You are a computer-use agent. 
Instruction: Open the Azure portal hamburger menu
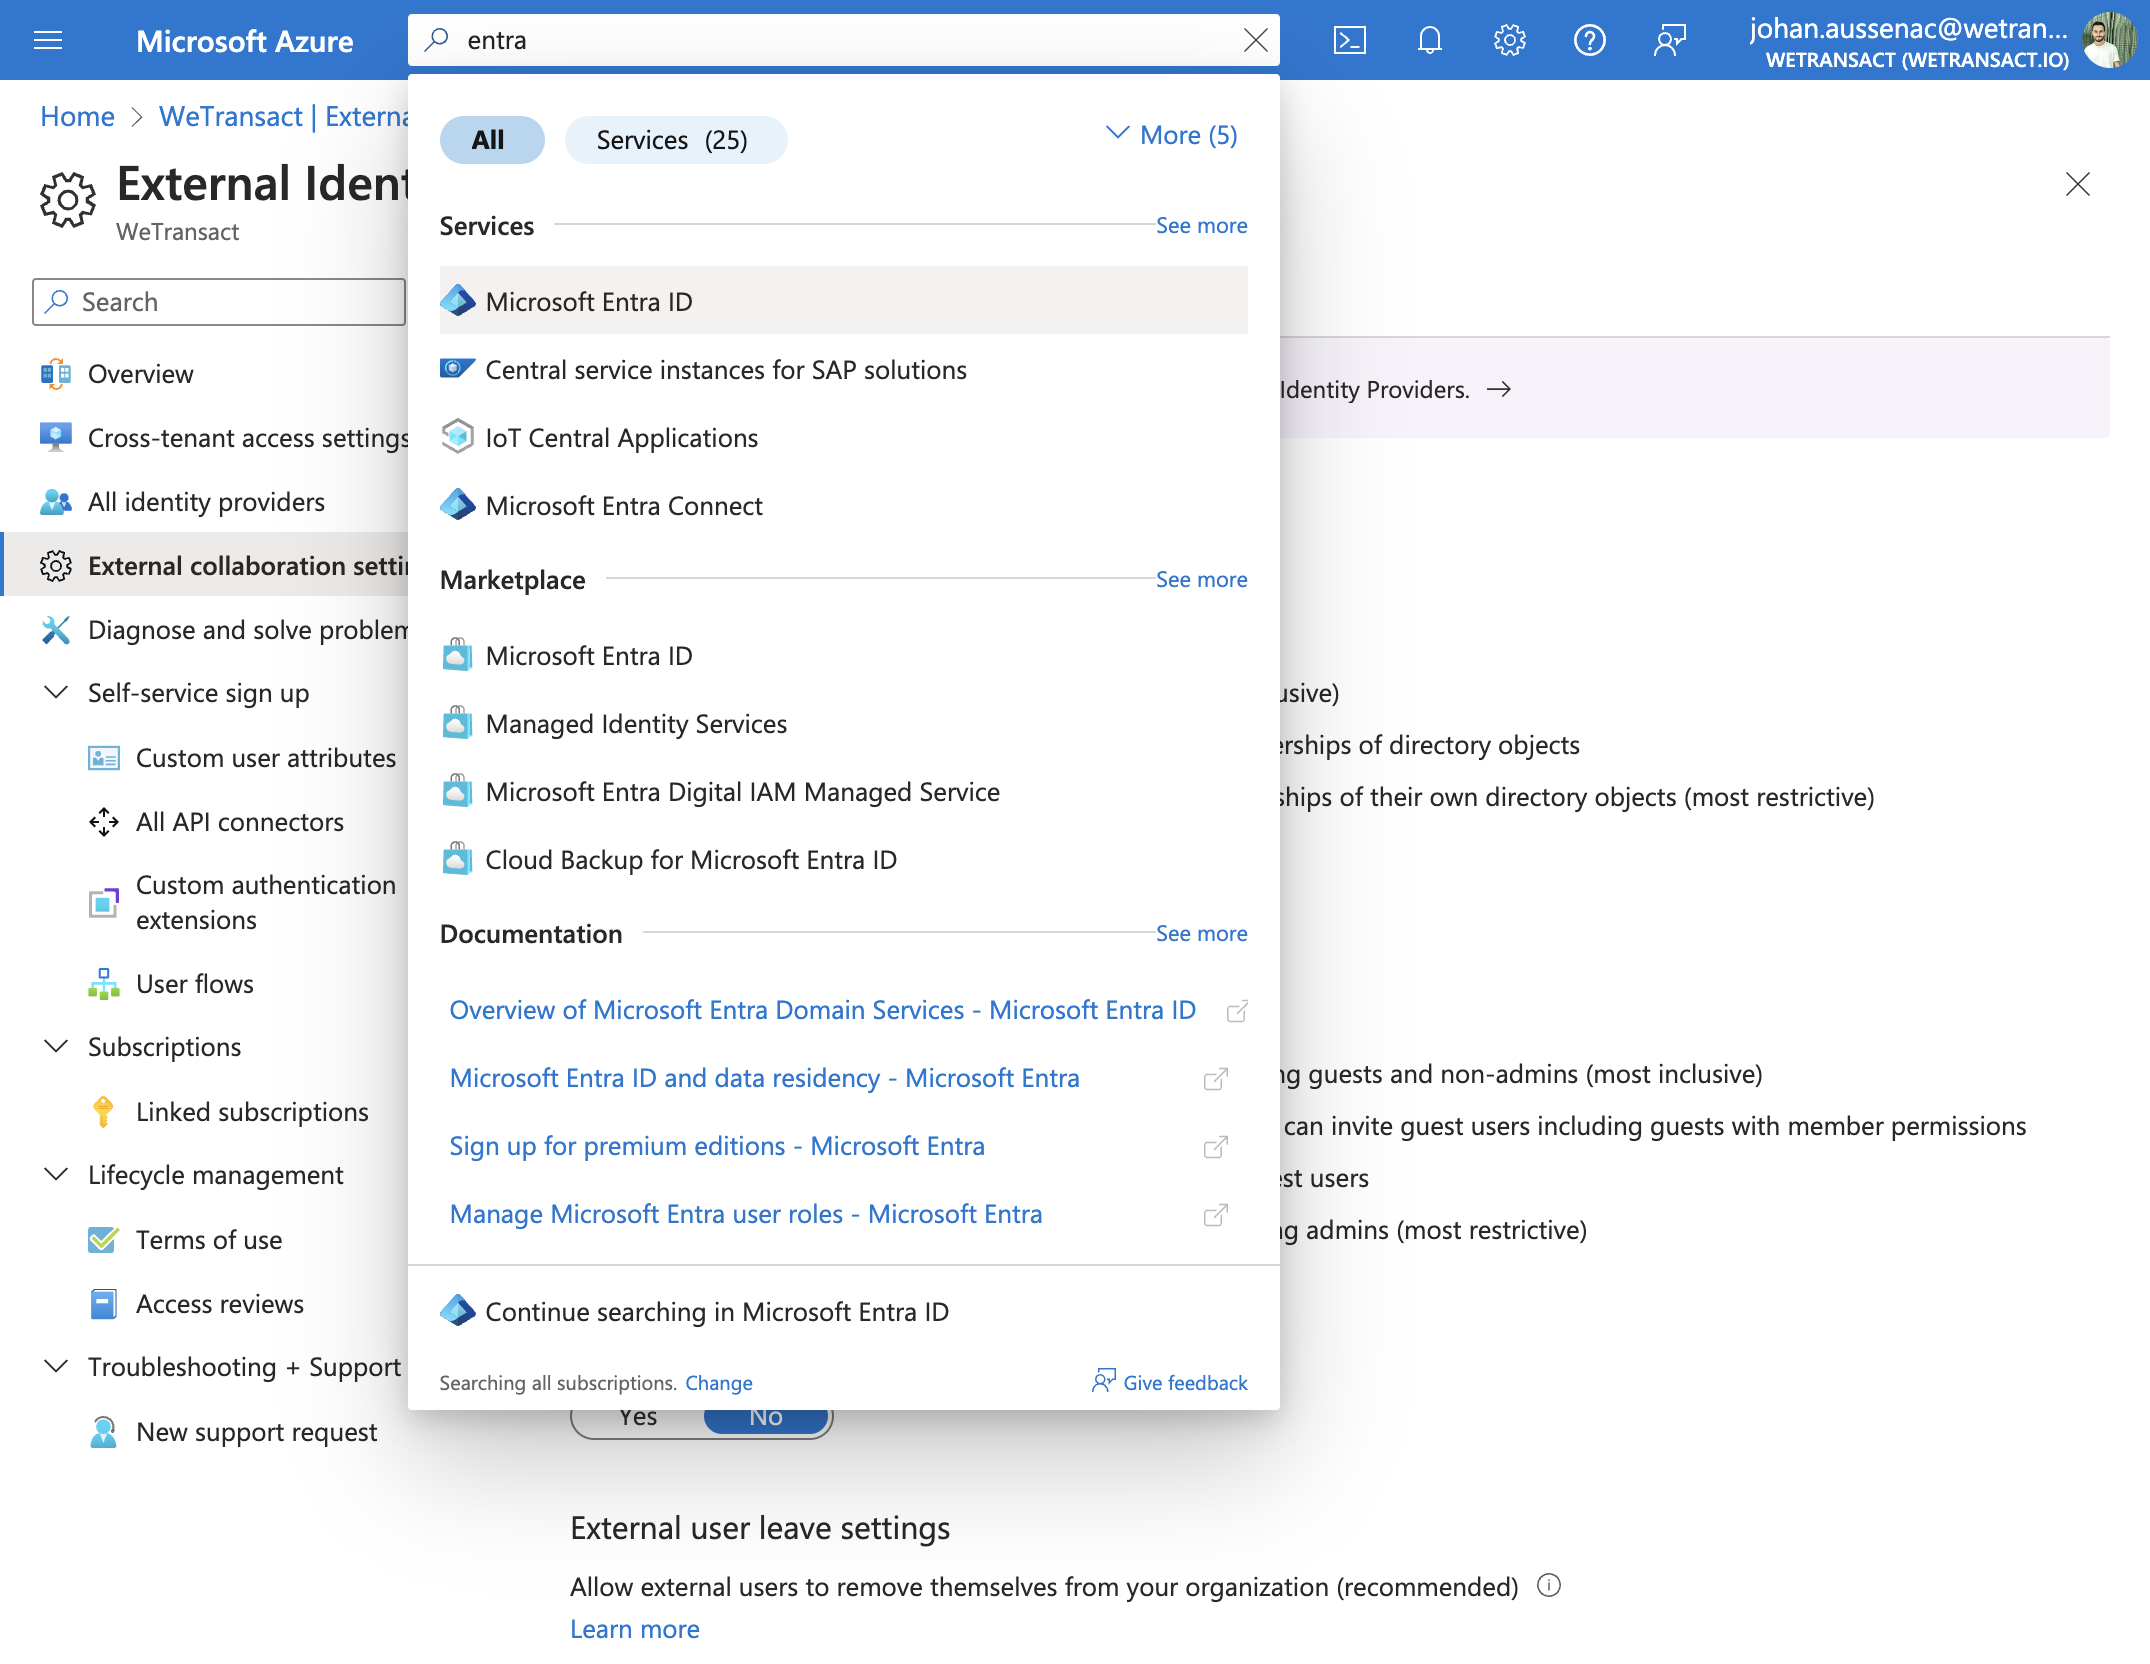[48, 40]
